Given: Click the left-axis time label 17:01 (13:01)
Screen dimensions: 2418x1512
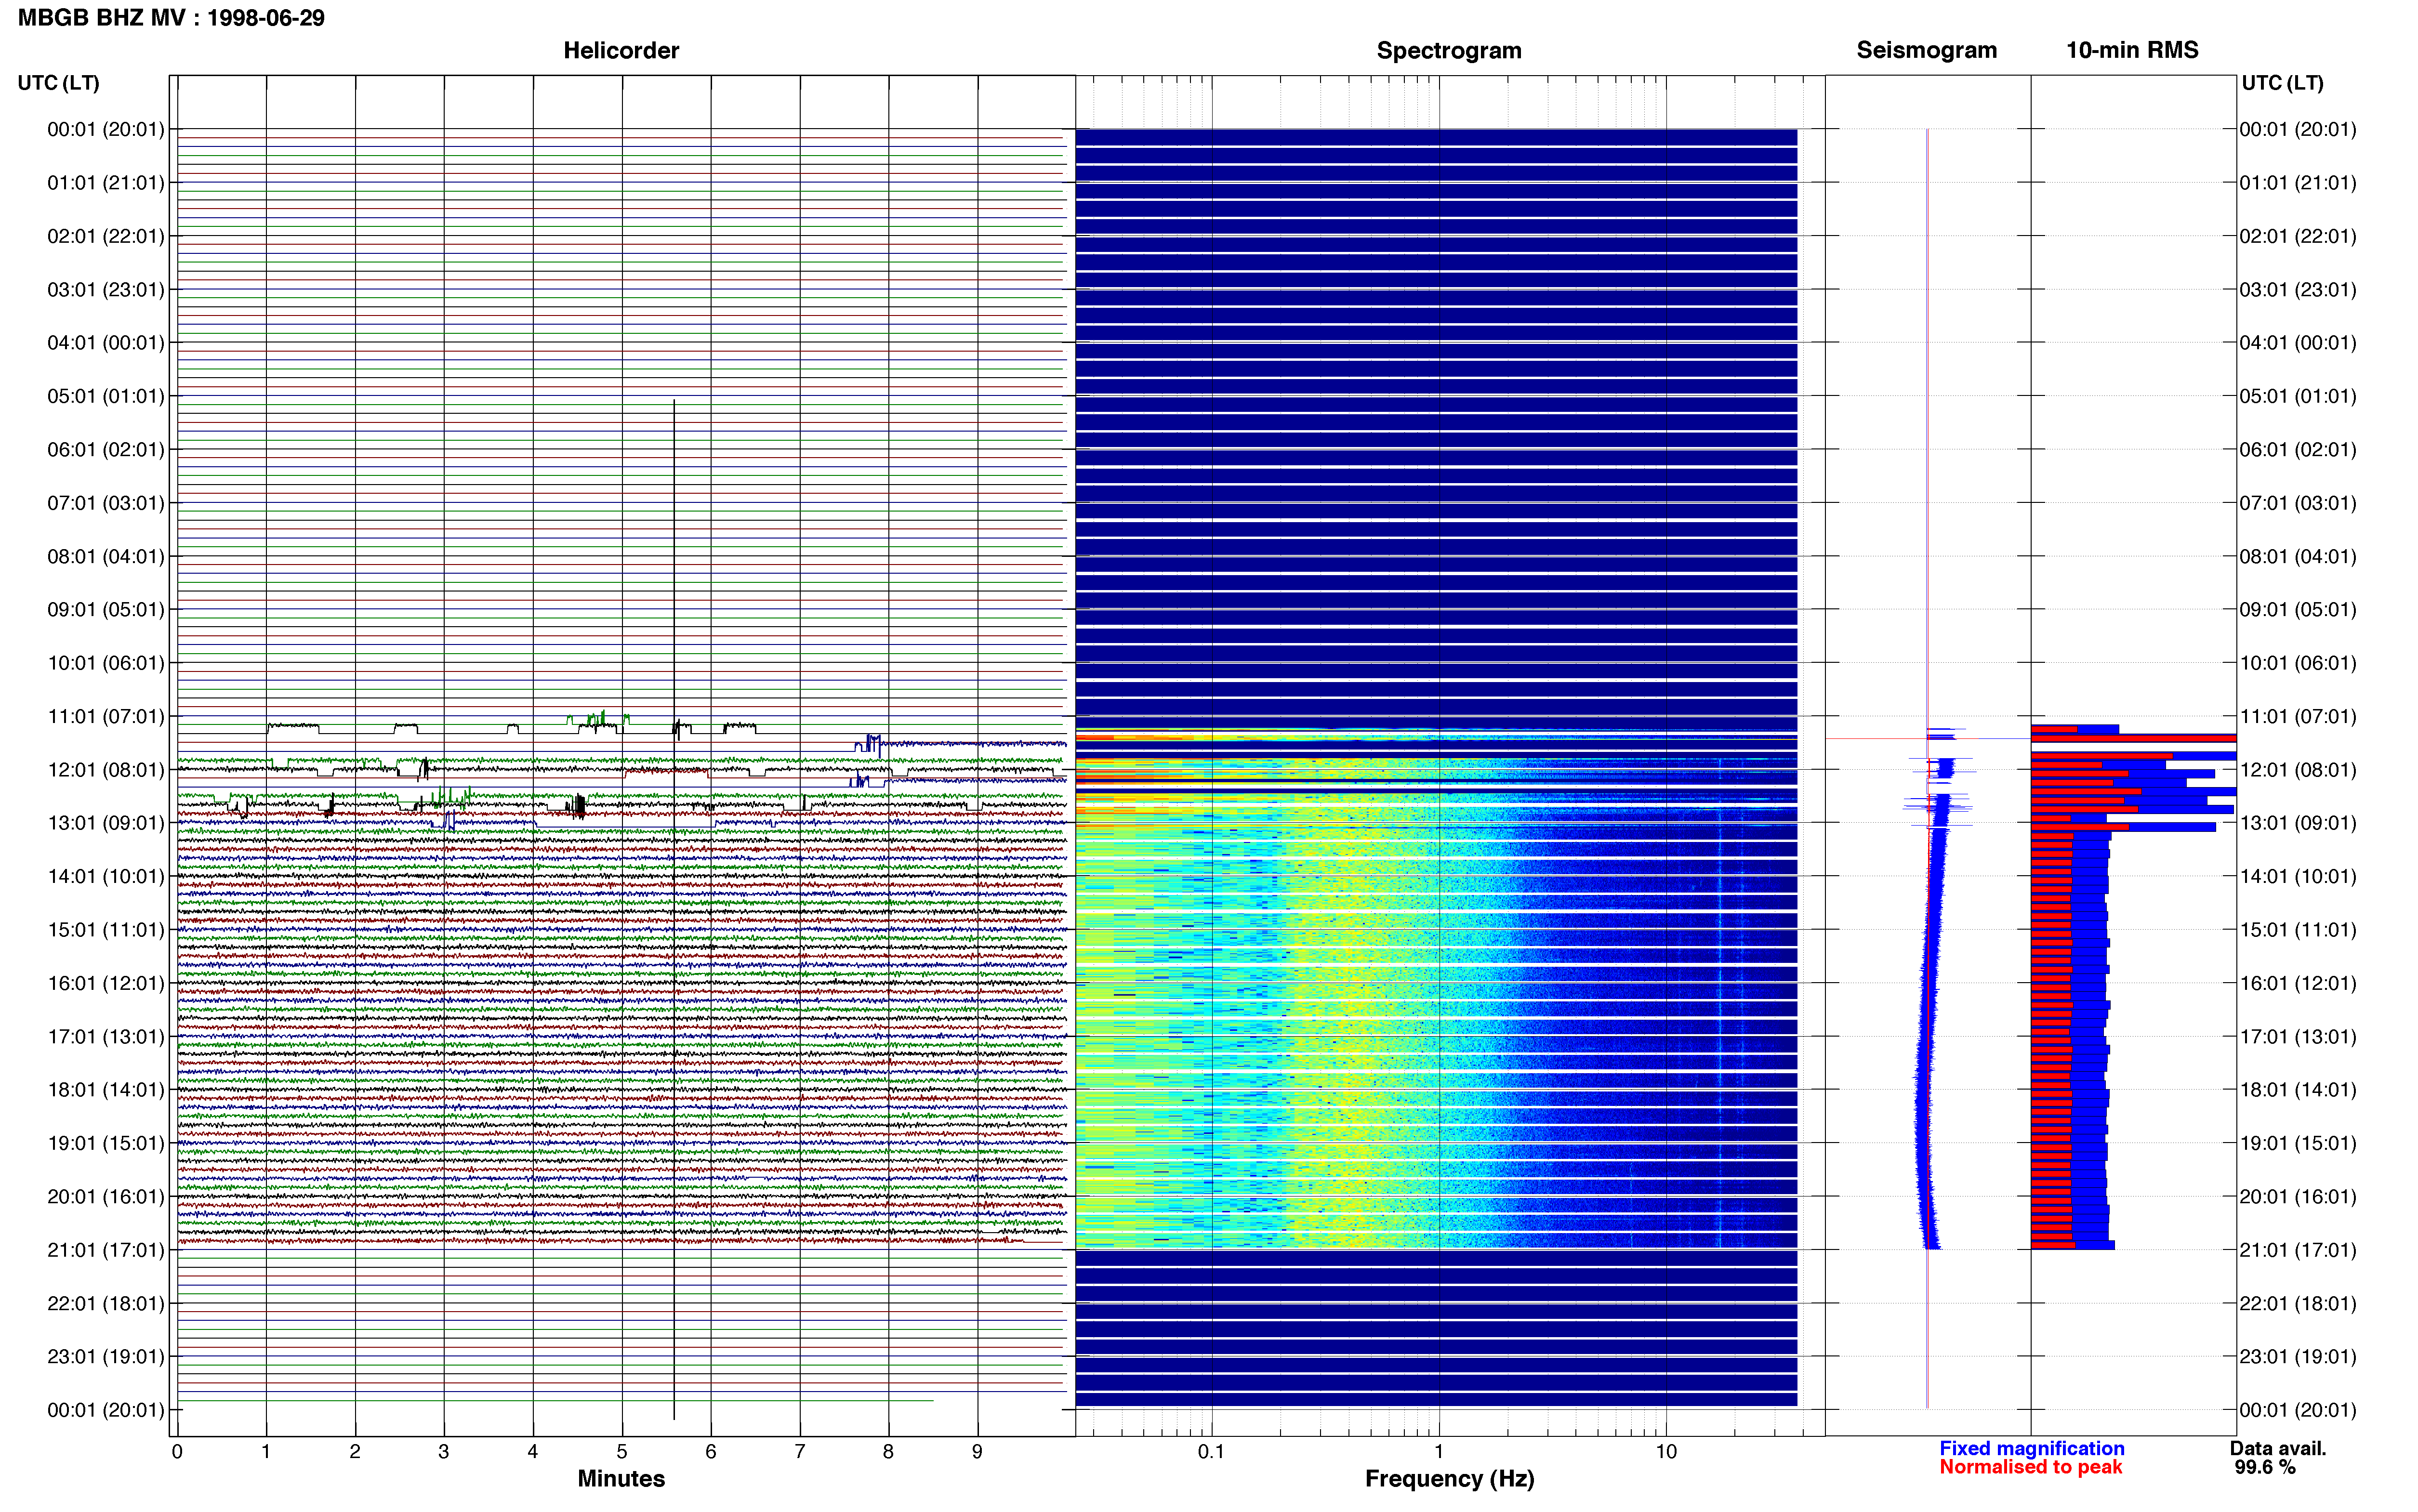Looking at the screenshot, I should click(106, 1036).
